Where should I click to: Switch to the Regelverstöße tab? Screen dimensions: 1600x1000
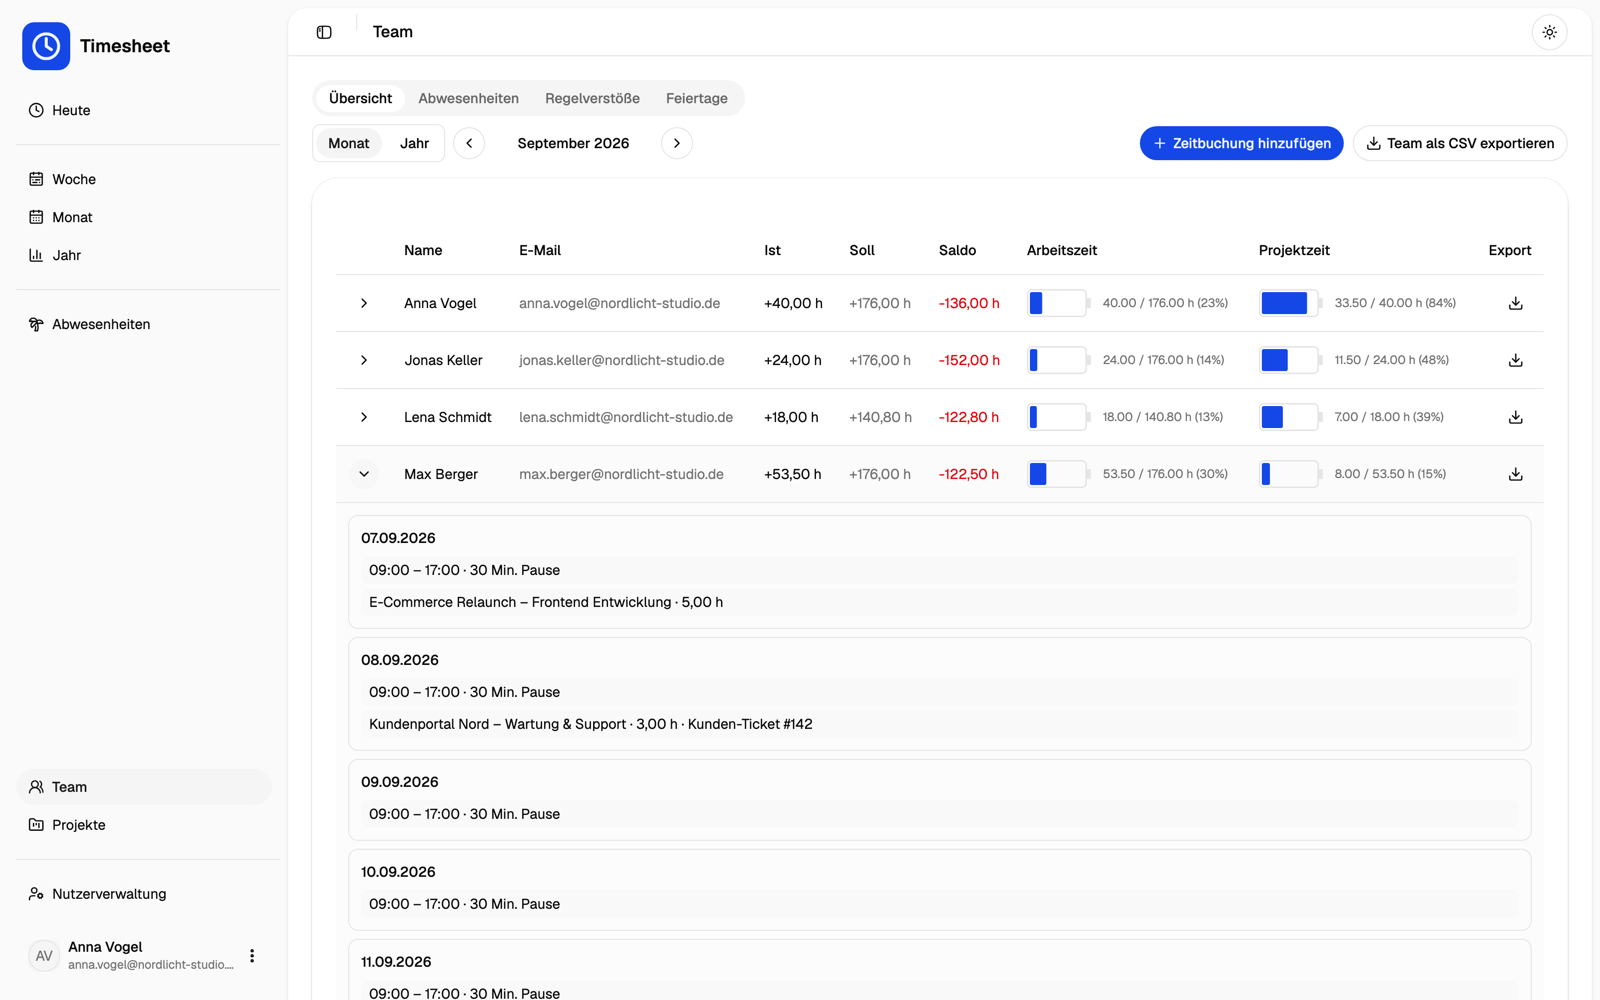pyautogui.click(x=592, y=98)
